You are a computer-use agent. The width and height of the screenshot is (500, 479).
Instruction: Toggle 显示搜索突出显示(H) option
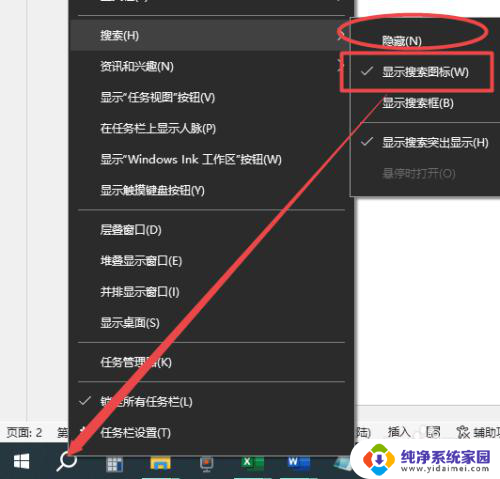425,143
